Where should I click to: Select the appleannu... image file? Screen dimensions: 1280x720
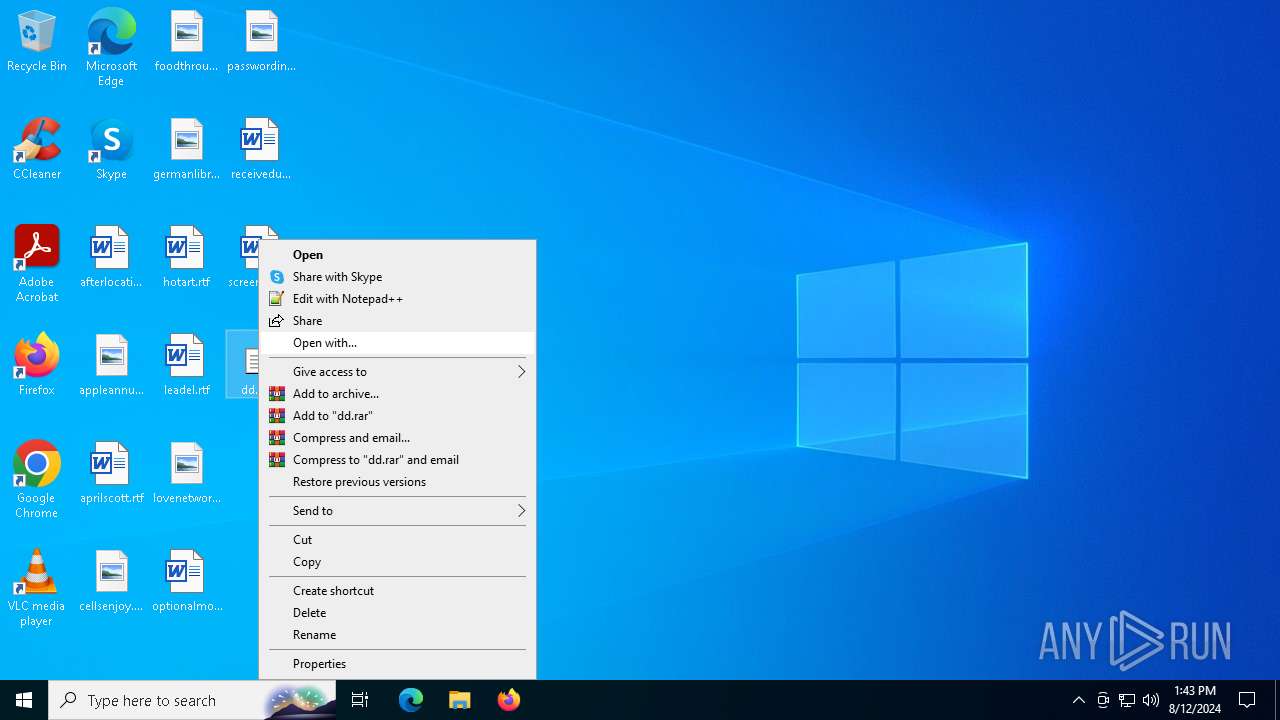pos(111,365)
